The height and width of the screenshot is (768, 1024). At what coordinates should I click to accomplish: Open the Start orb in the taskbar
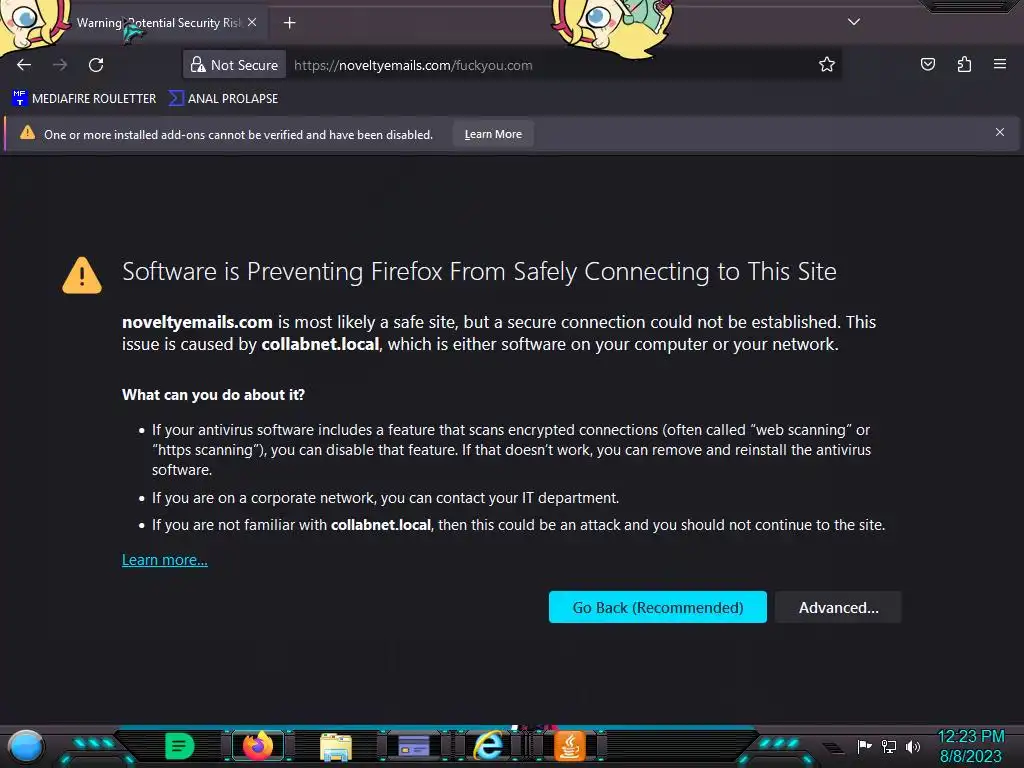26,747
